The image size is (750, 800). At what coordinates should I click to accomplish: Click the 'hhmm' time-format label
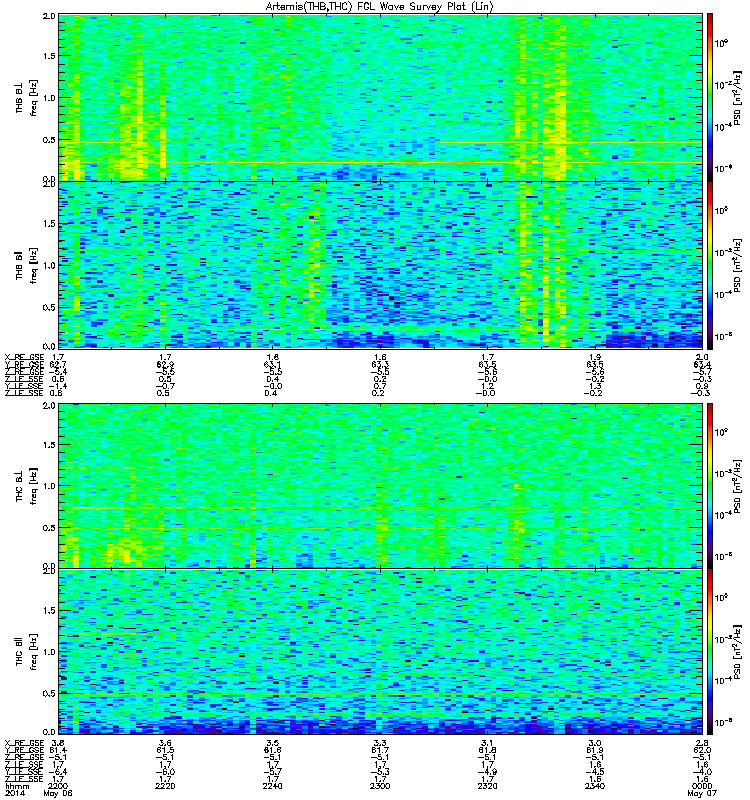17,786
